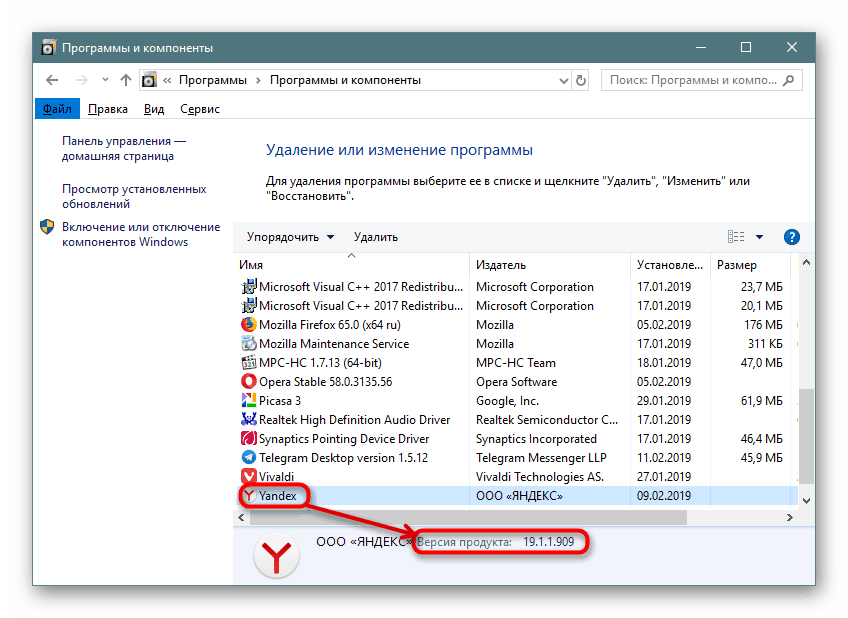The image size is (848, 618).
Task: Select the Picasa 3 icon
Action: [x=248, y=401]
